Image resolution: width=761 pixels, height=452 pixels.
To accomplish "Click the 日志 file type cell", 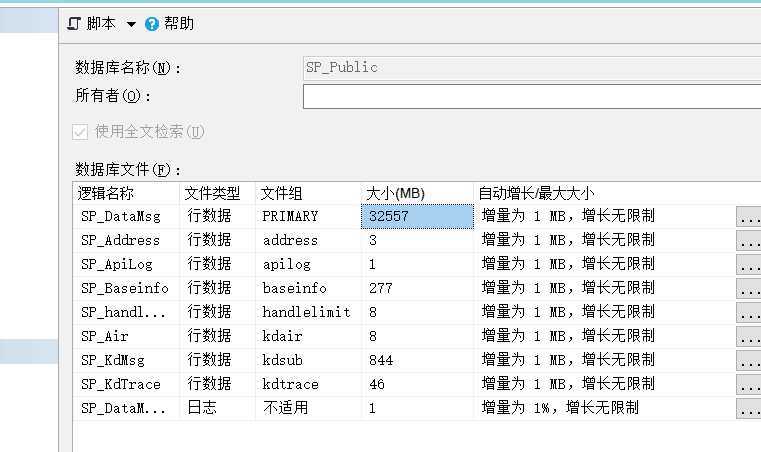I will pos(217,408).
